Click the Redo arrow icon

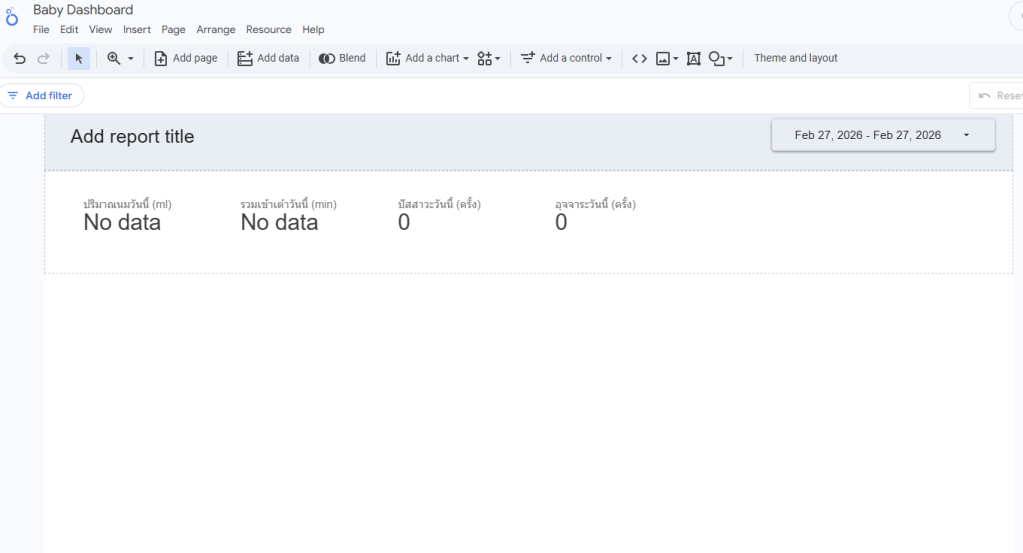[x=43, y=59]
